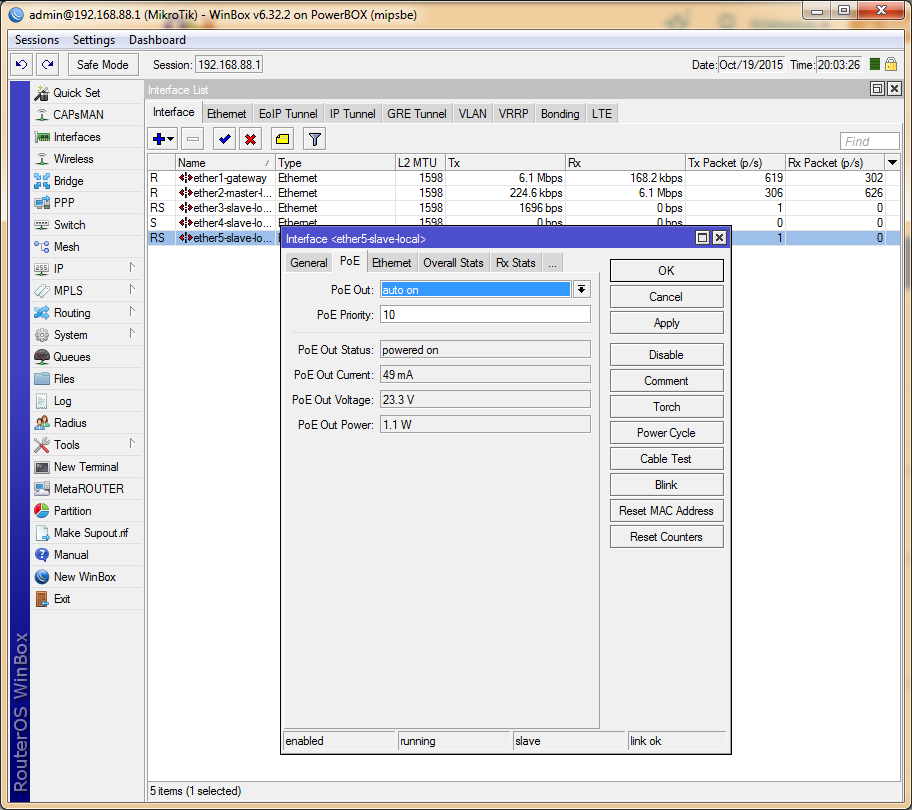Click the PoE Priority input field

pyautogui.click(x=485, y=315)
